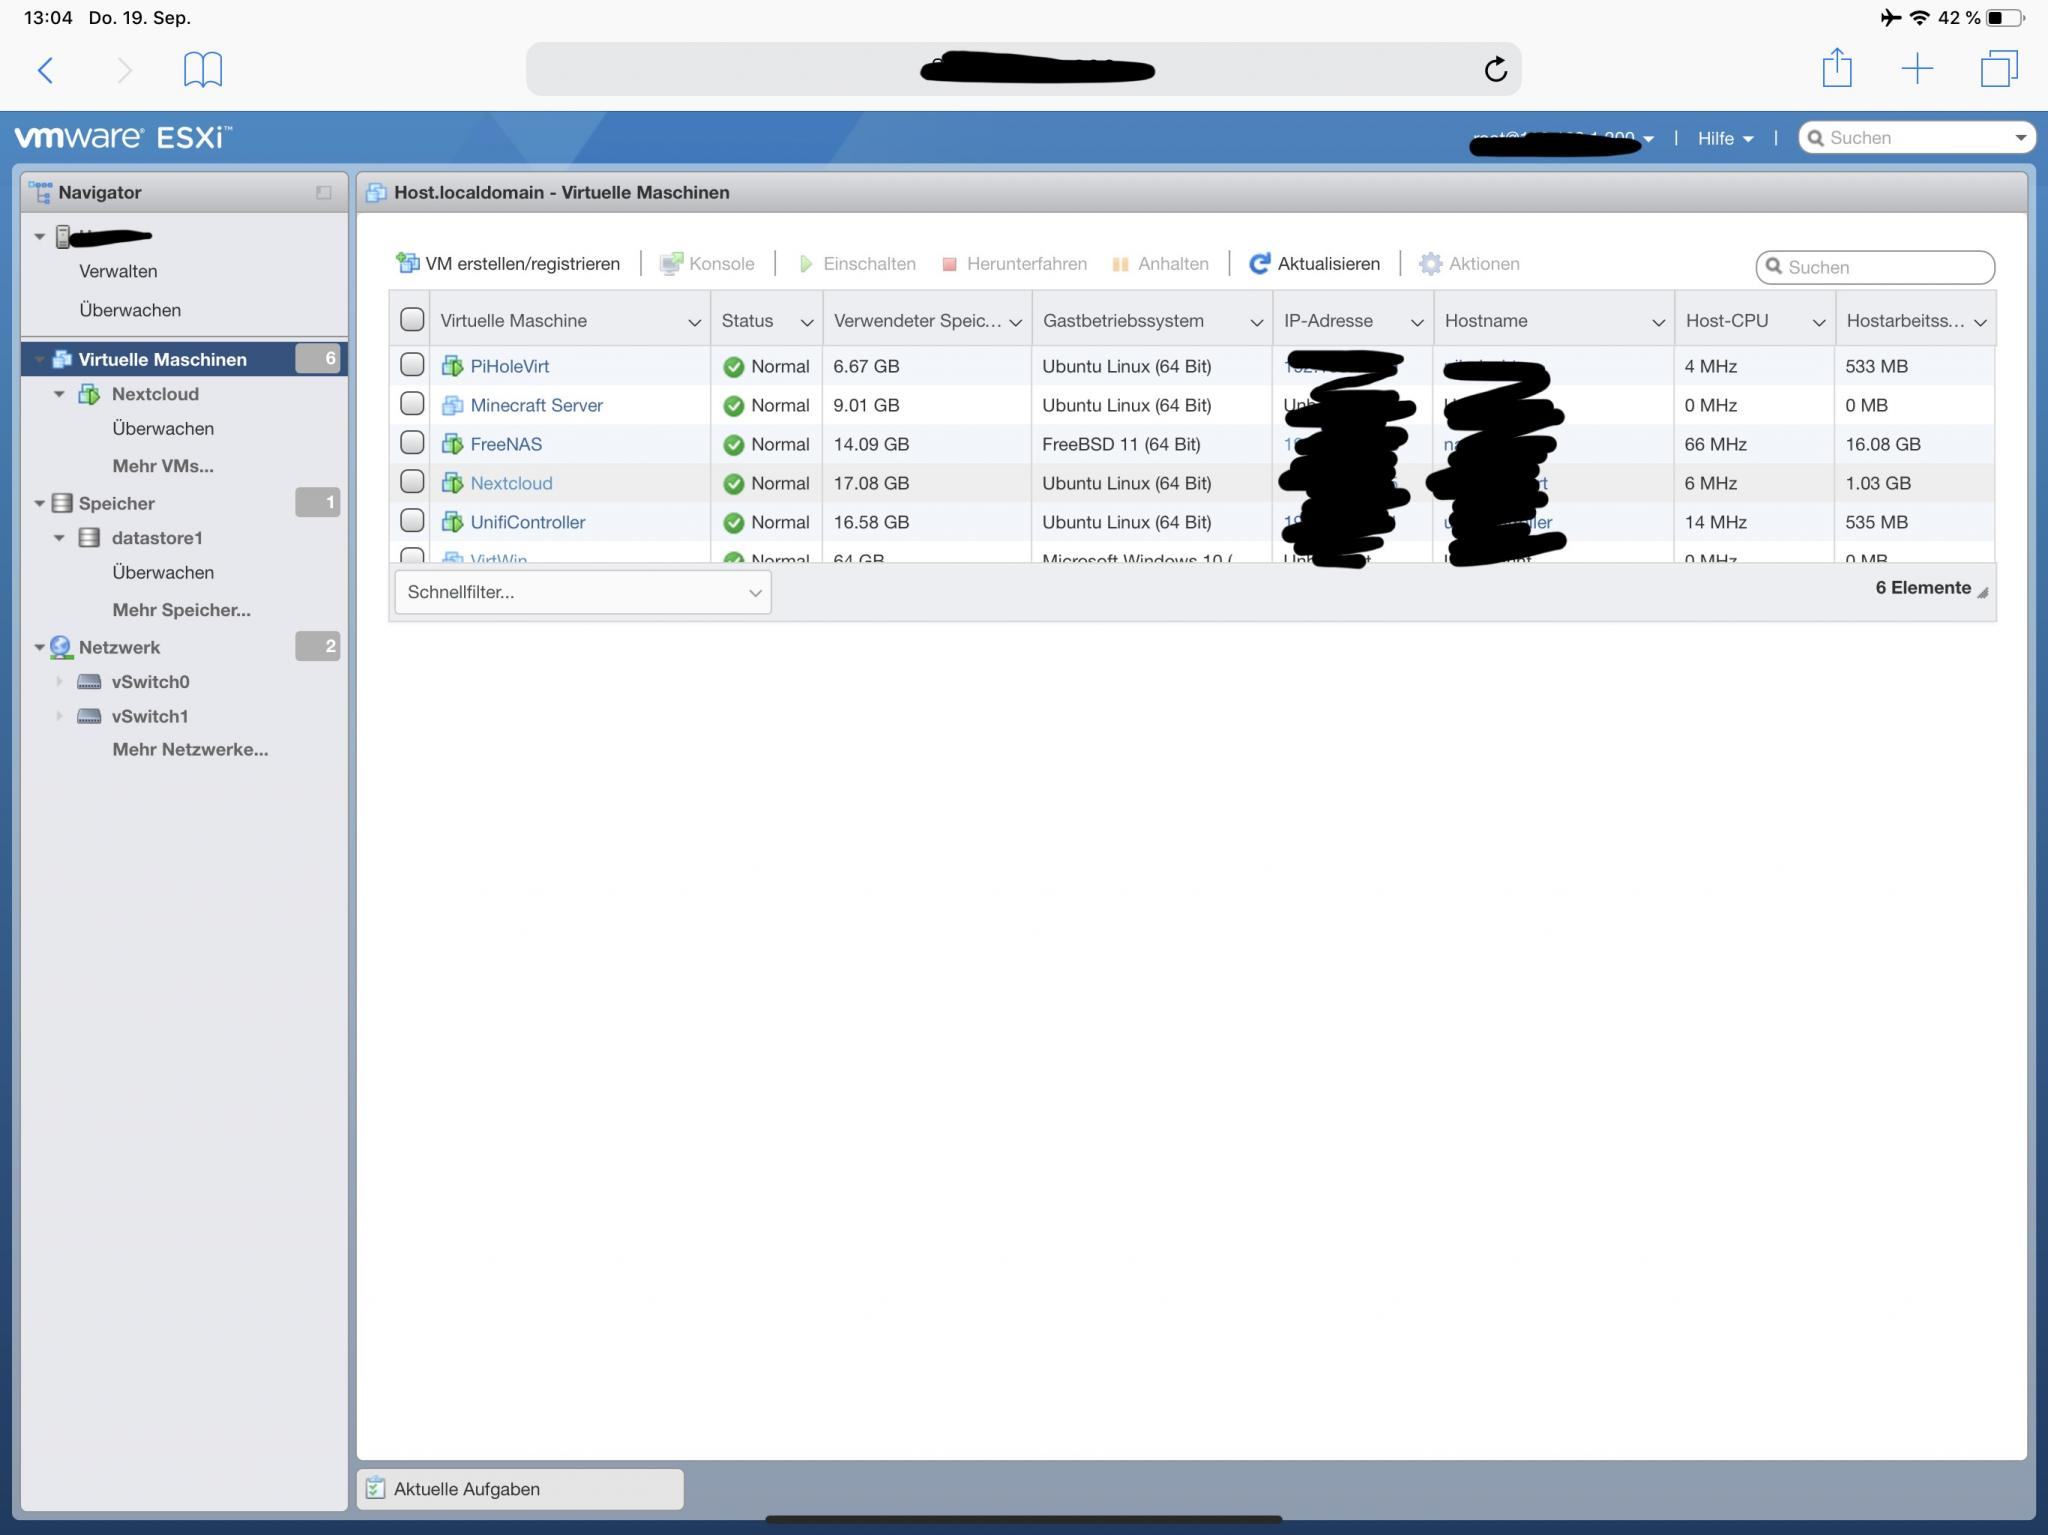Click vSwitch1 switch icon

pyautogui.click(x=89, y=716)
